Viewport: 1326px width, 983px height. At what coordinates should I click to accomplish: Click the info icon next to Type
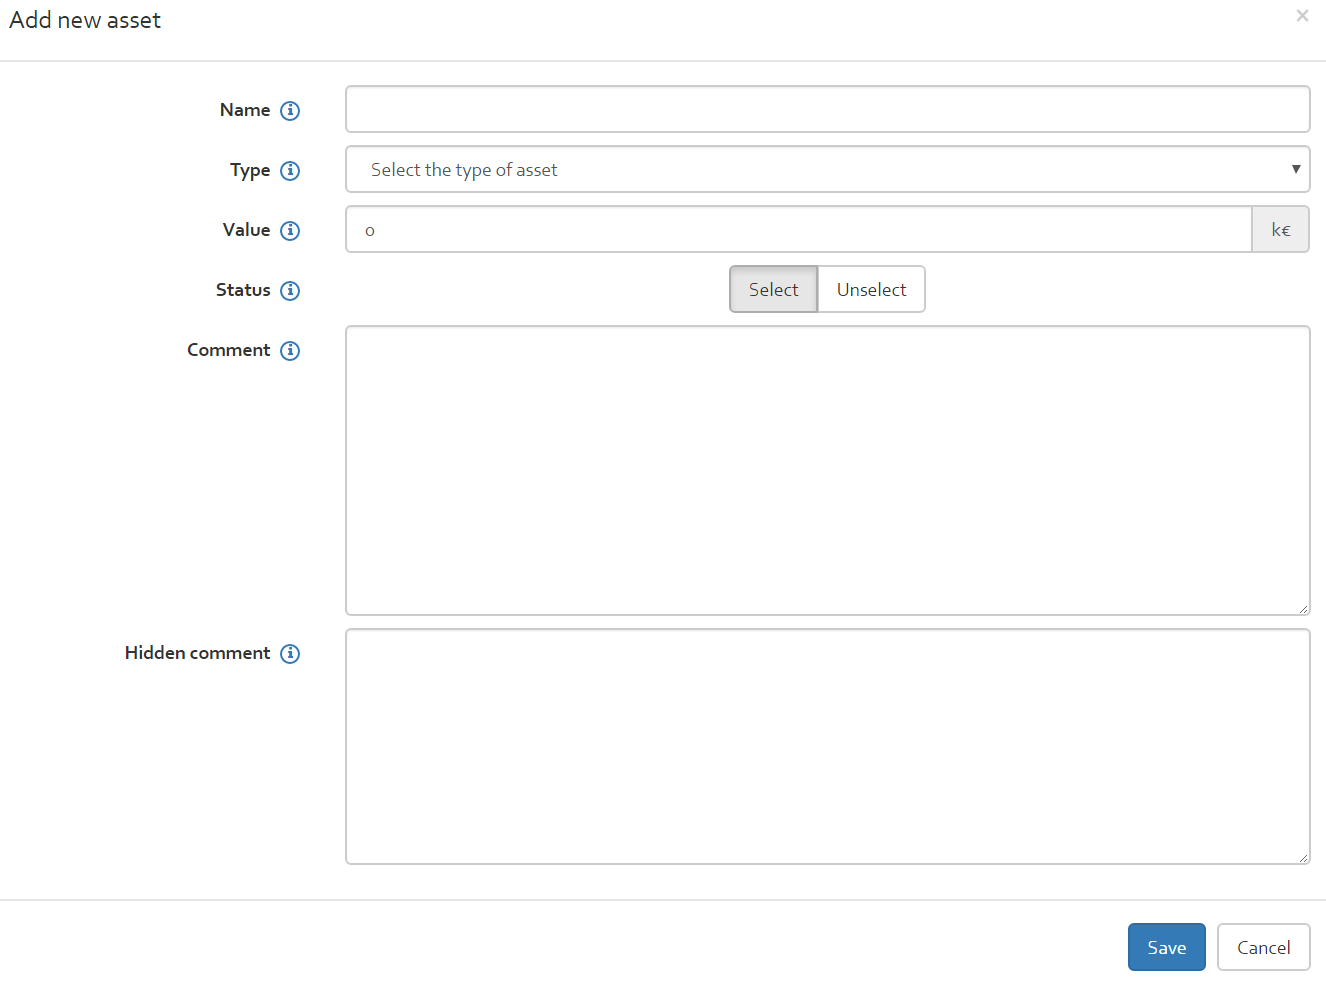coord(290,170)
